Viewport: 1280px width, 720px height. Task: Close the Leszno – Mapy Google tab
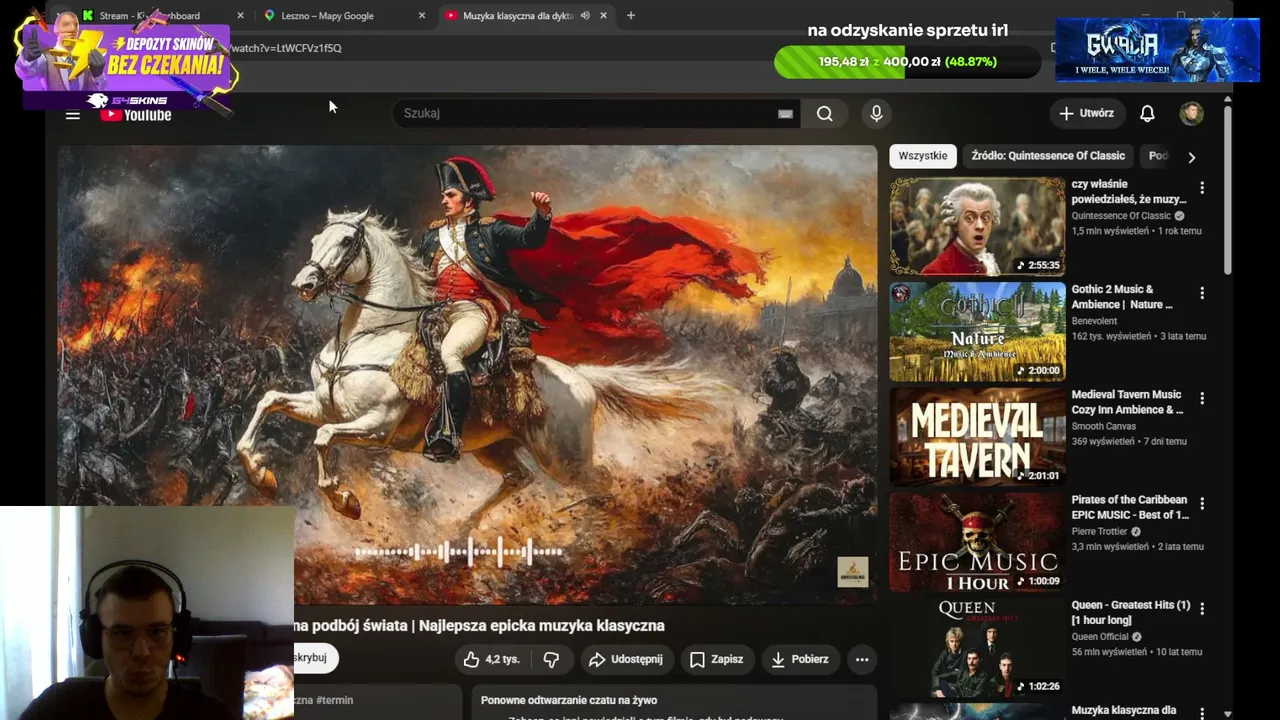[x=422, y=16]
